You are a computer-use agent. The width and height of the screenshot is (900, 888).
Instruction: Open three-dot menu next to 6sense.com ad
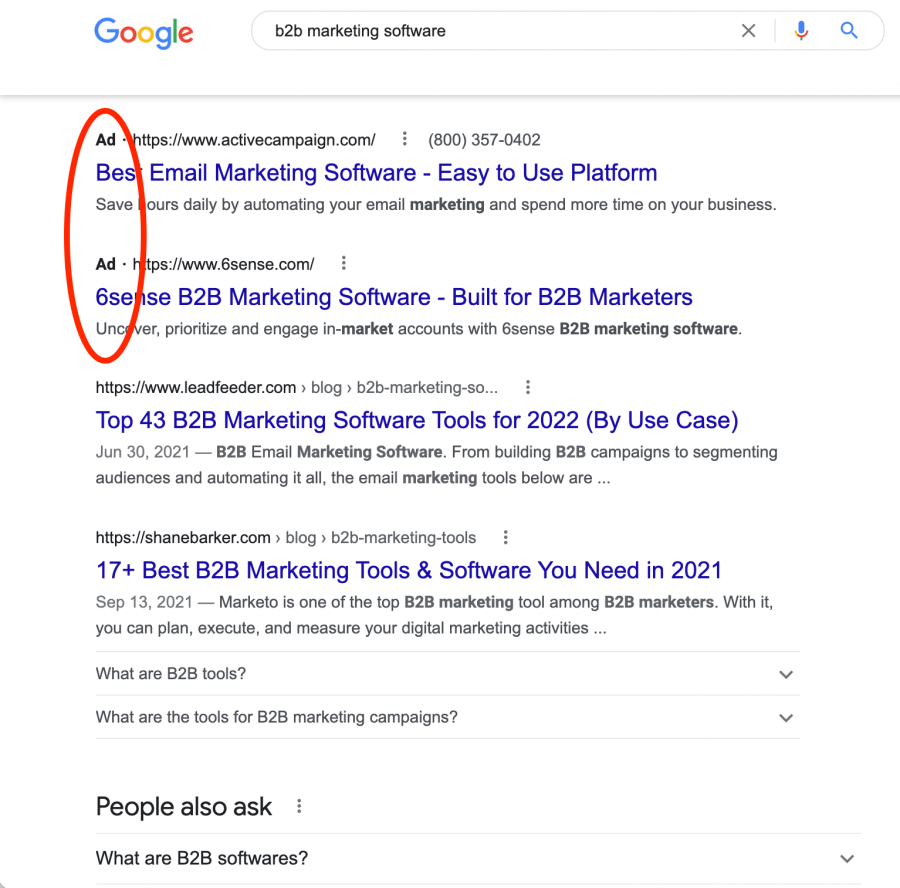pos(344,263)
